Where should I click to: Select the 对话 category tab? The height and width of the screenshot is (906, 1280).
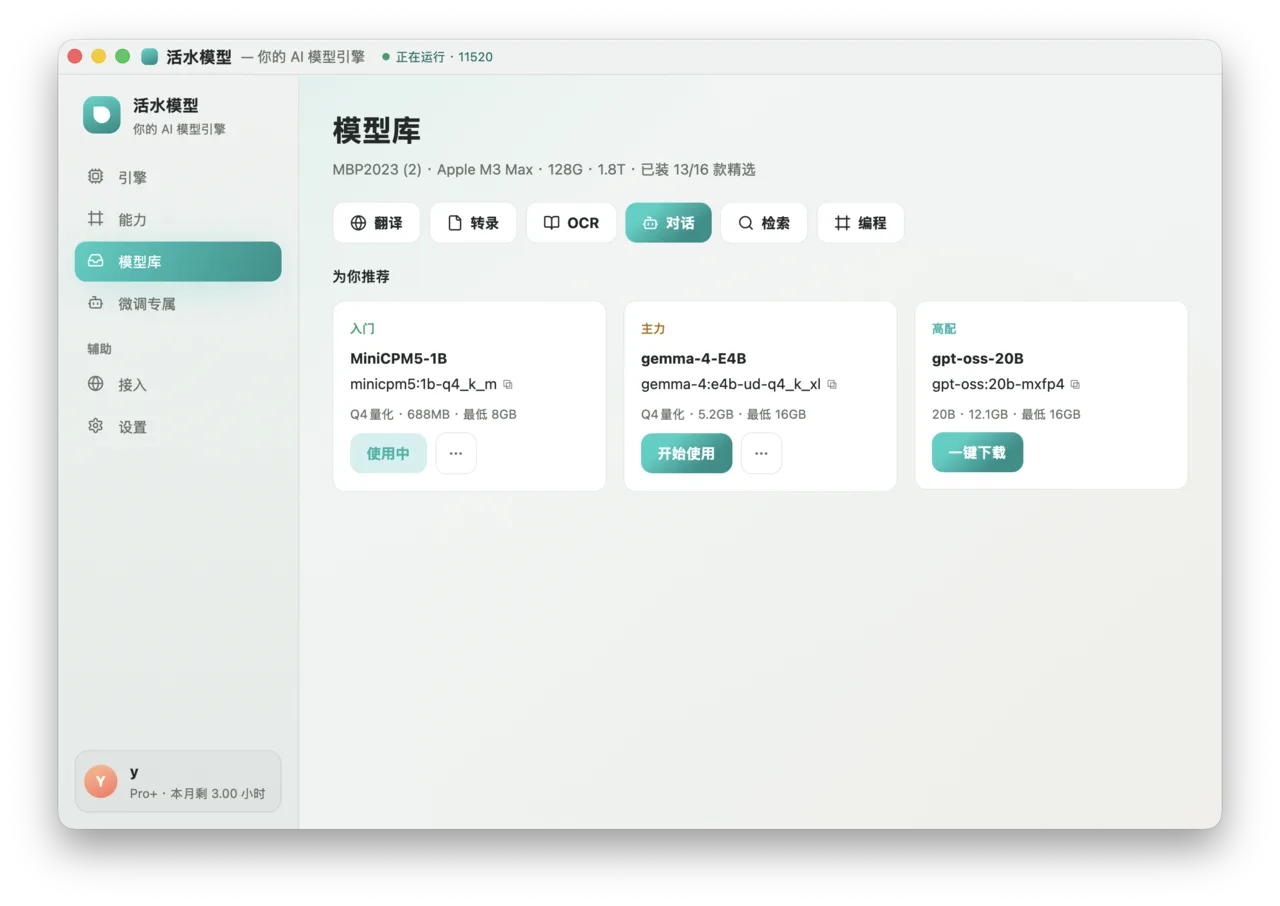click(x=668, y=223)
